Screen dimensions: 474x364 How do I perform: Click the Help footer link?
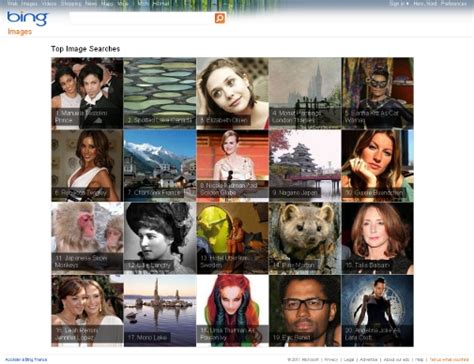420,360
